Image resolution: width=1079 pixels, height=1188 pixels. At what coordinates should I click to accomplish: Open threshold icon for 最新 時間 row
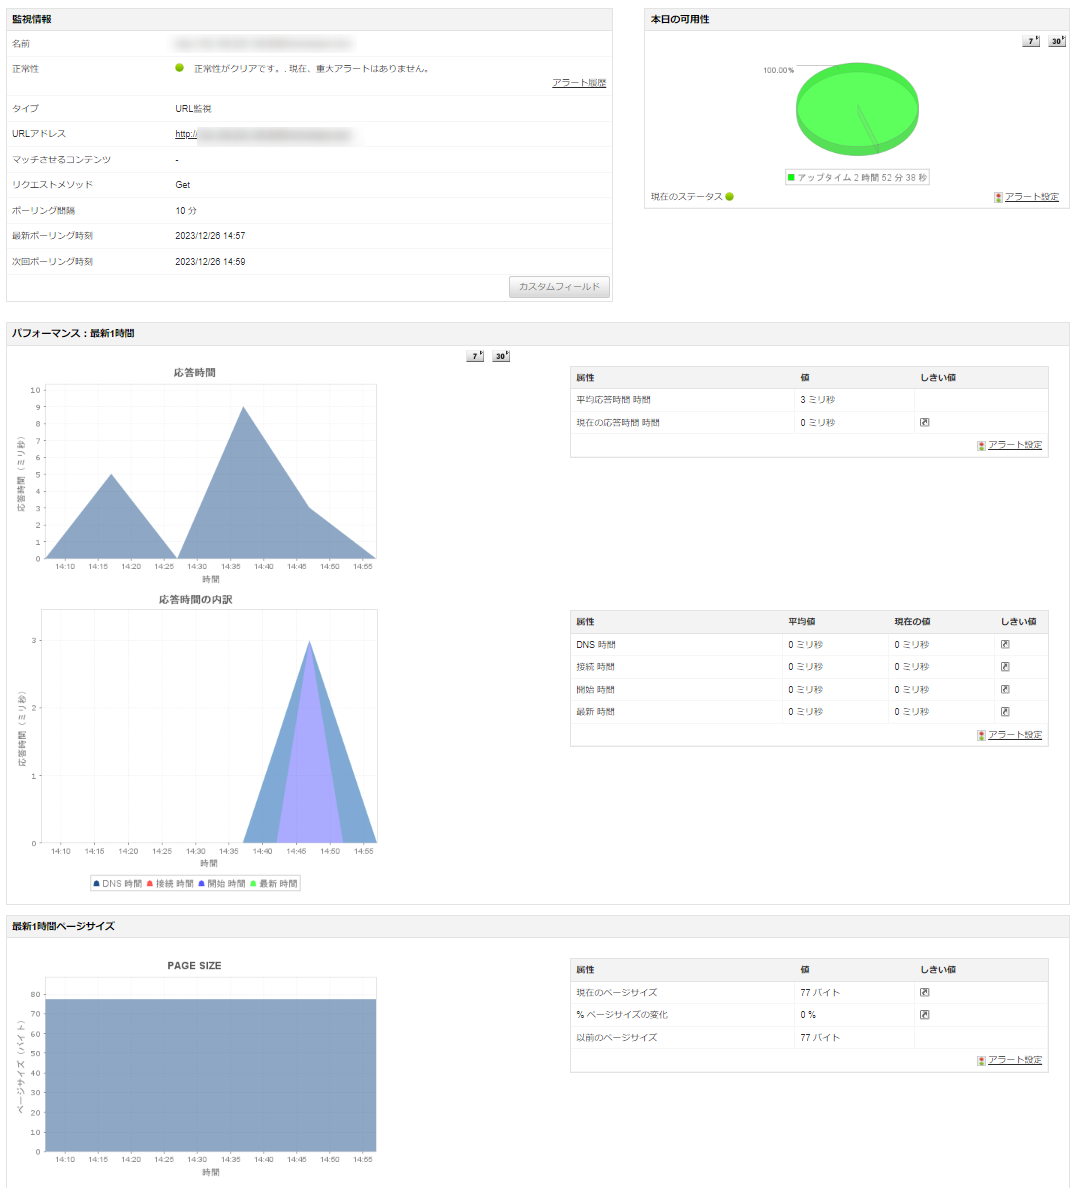tap(1005, 711)
